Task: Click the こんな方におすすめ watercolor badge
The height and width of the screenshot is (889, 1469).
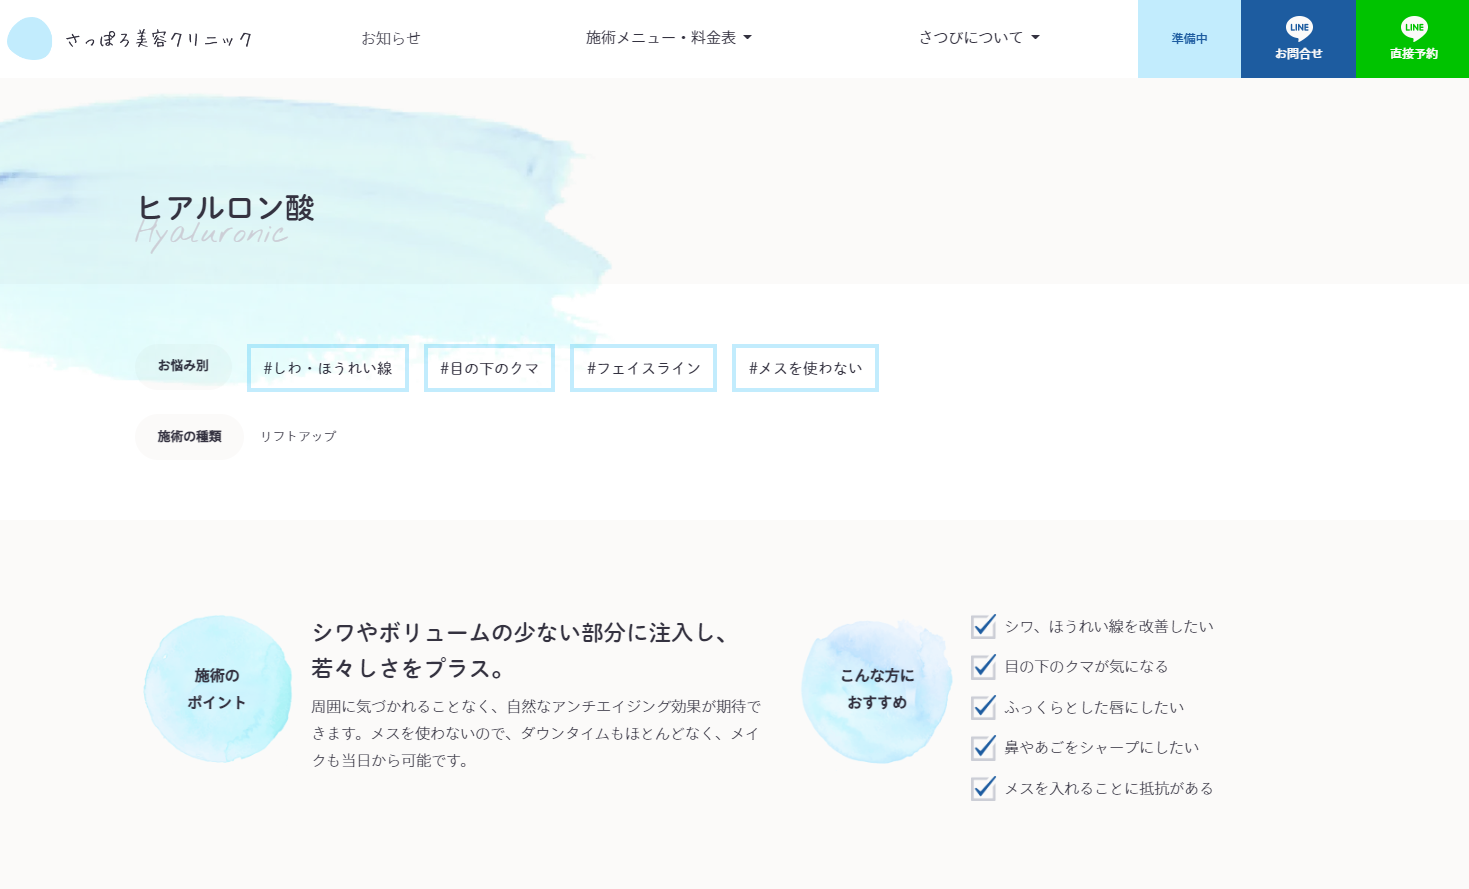Action: coord(876,690)
